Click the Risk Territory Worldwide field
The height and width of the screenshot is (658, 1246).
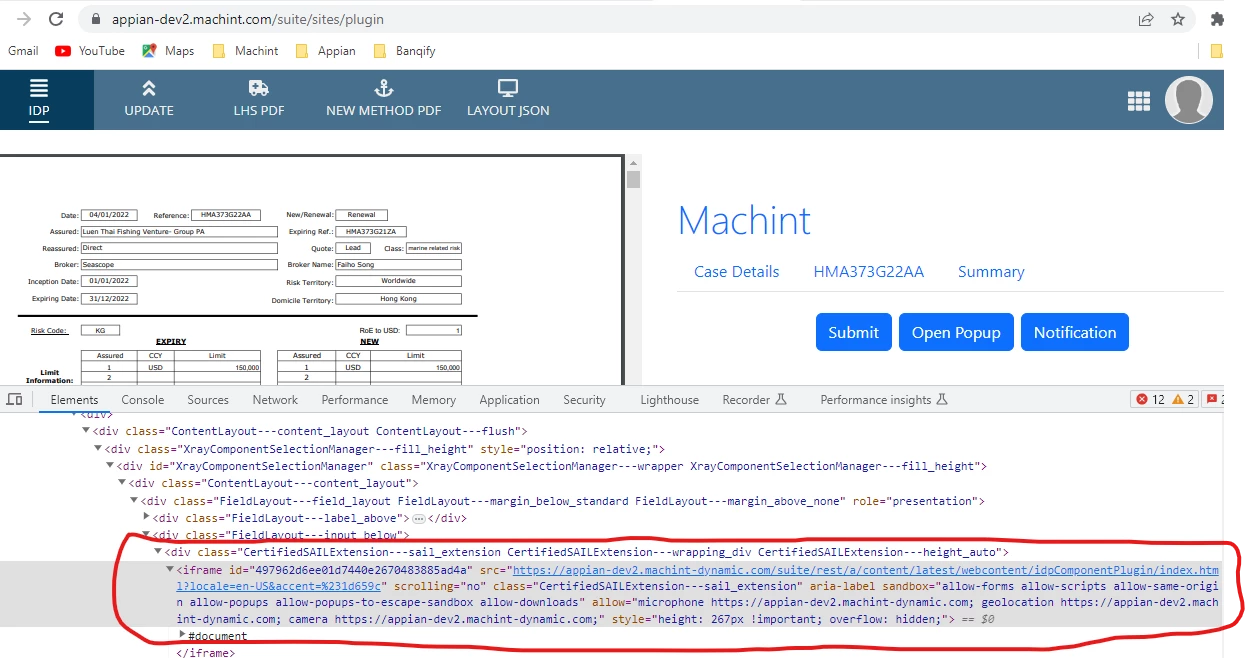click(398, 281)
